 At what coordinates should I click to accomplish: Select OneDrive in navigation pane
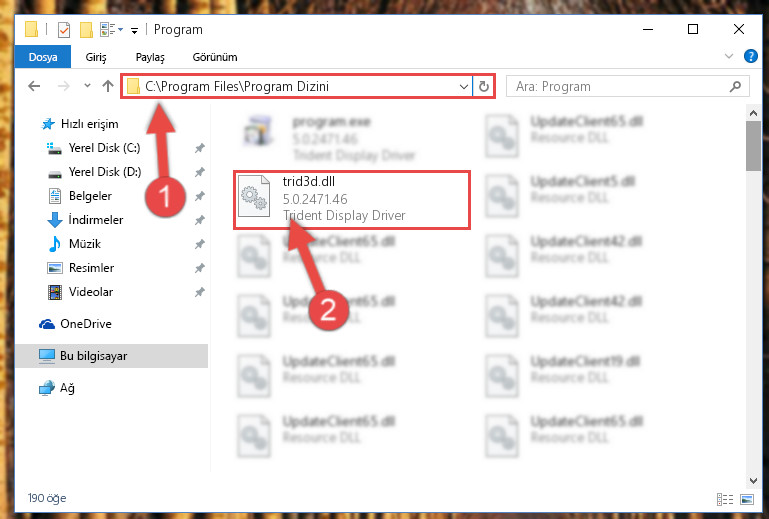86,324
